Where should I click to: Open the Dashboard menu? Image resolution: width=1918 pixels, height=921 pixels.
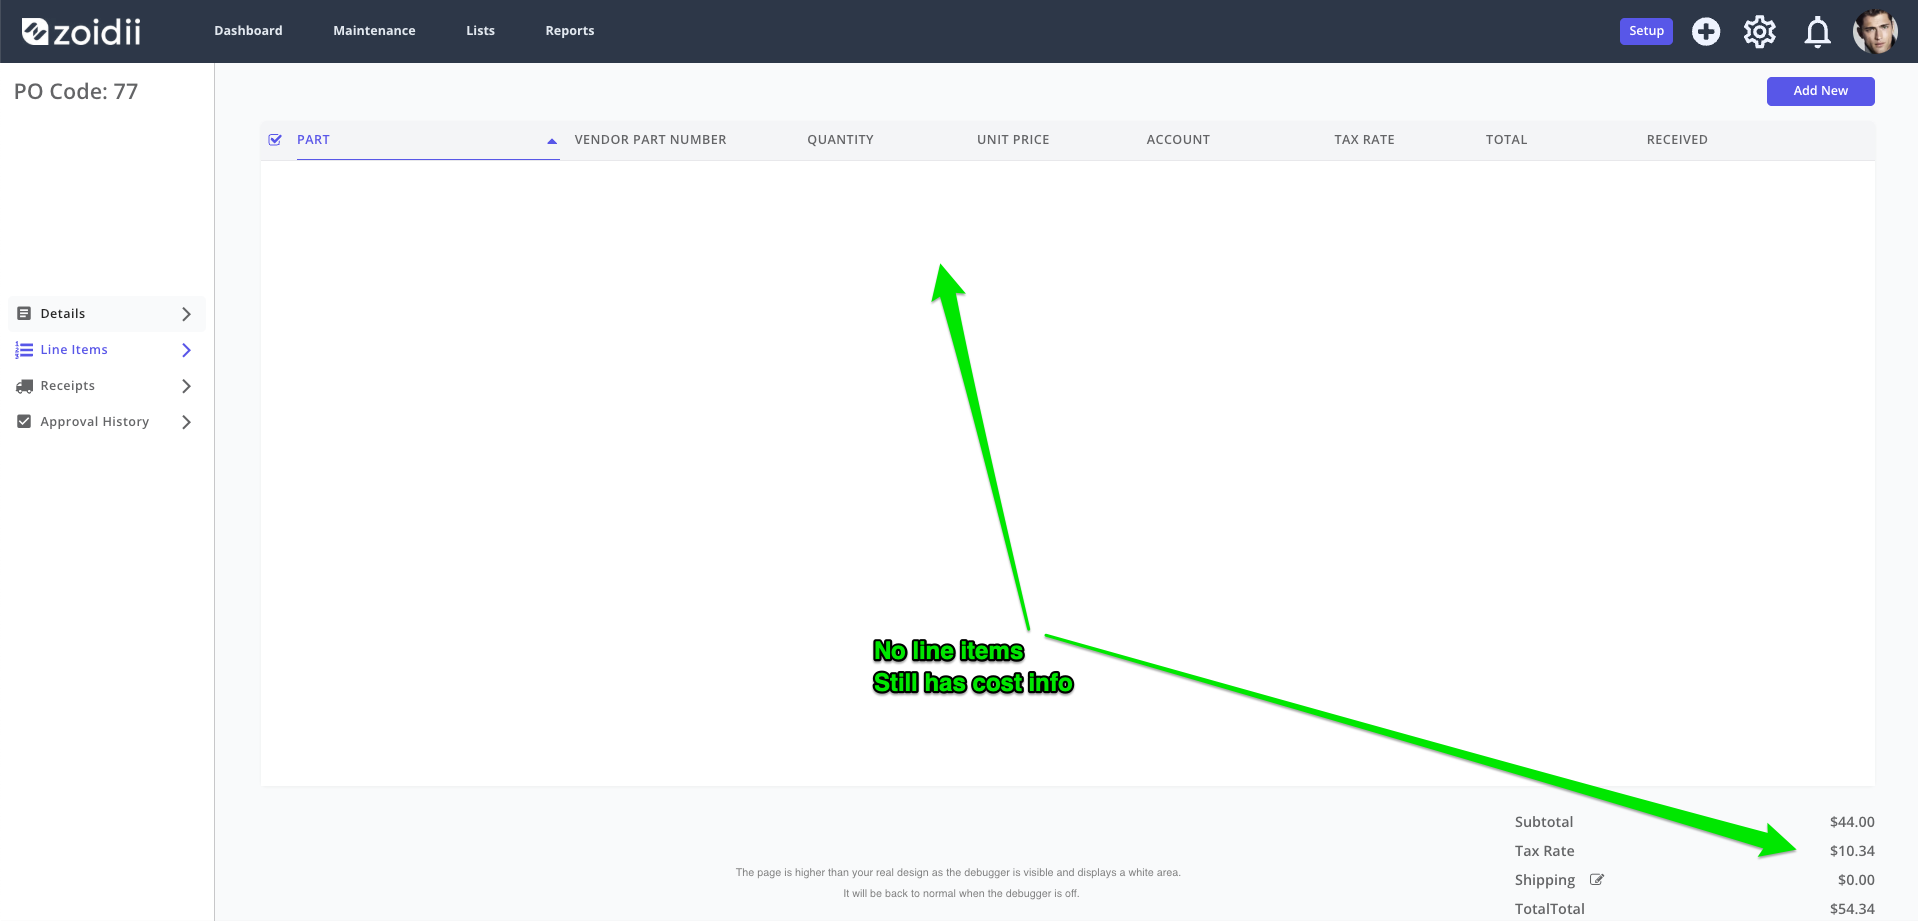tap(248, 31)
